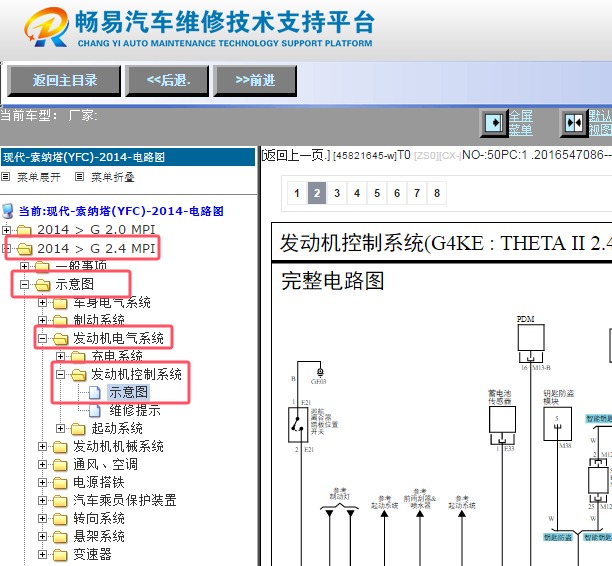
Task: Go to page 1
Action: (297, 193)
